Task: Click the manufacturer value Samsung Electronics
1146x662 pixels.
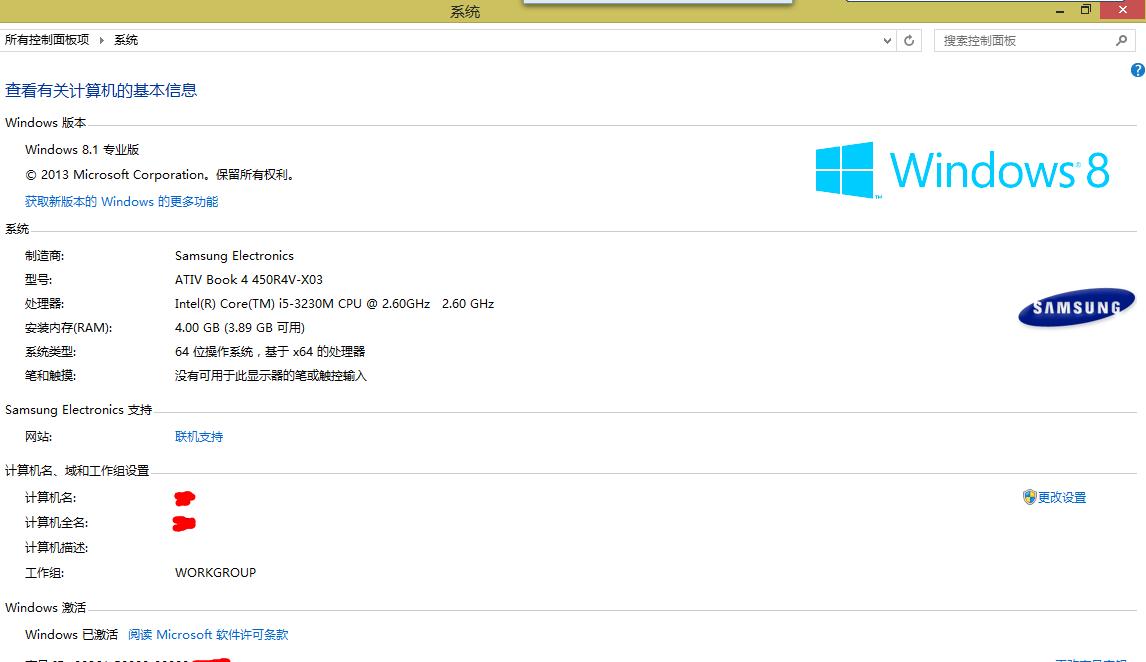Action: (234, 256)
